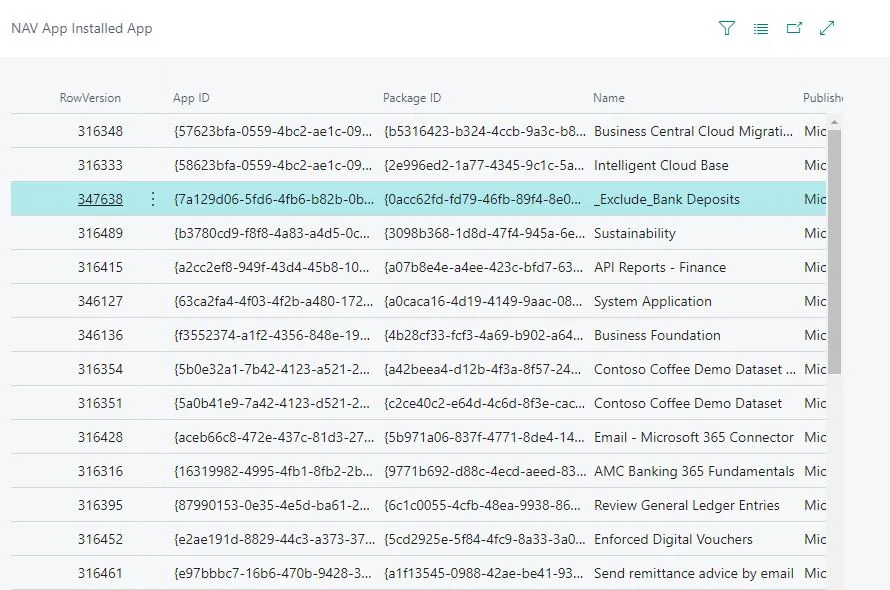Select Enforced Digital Vouchers name
890x590 pixels.
coord(673,539)
